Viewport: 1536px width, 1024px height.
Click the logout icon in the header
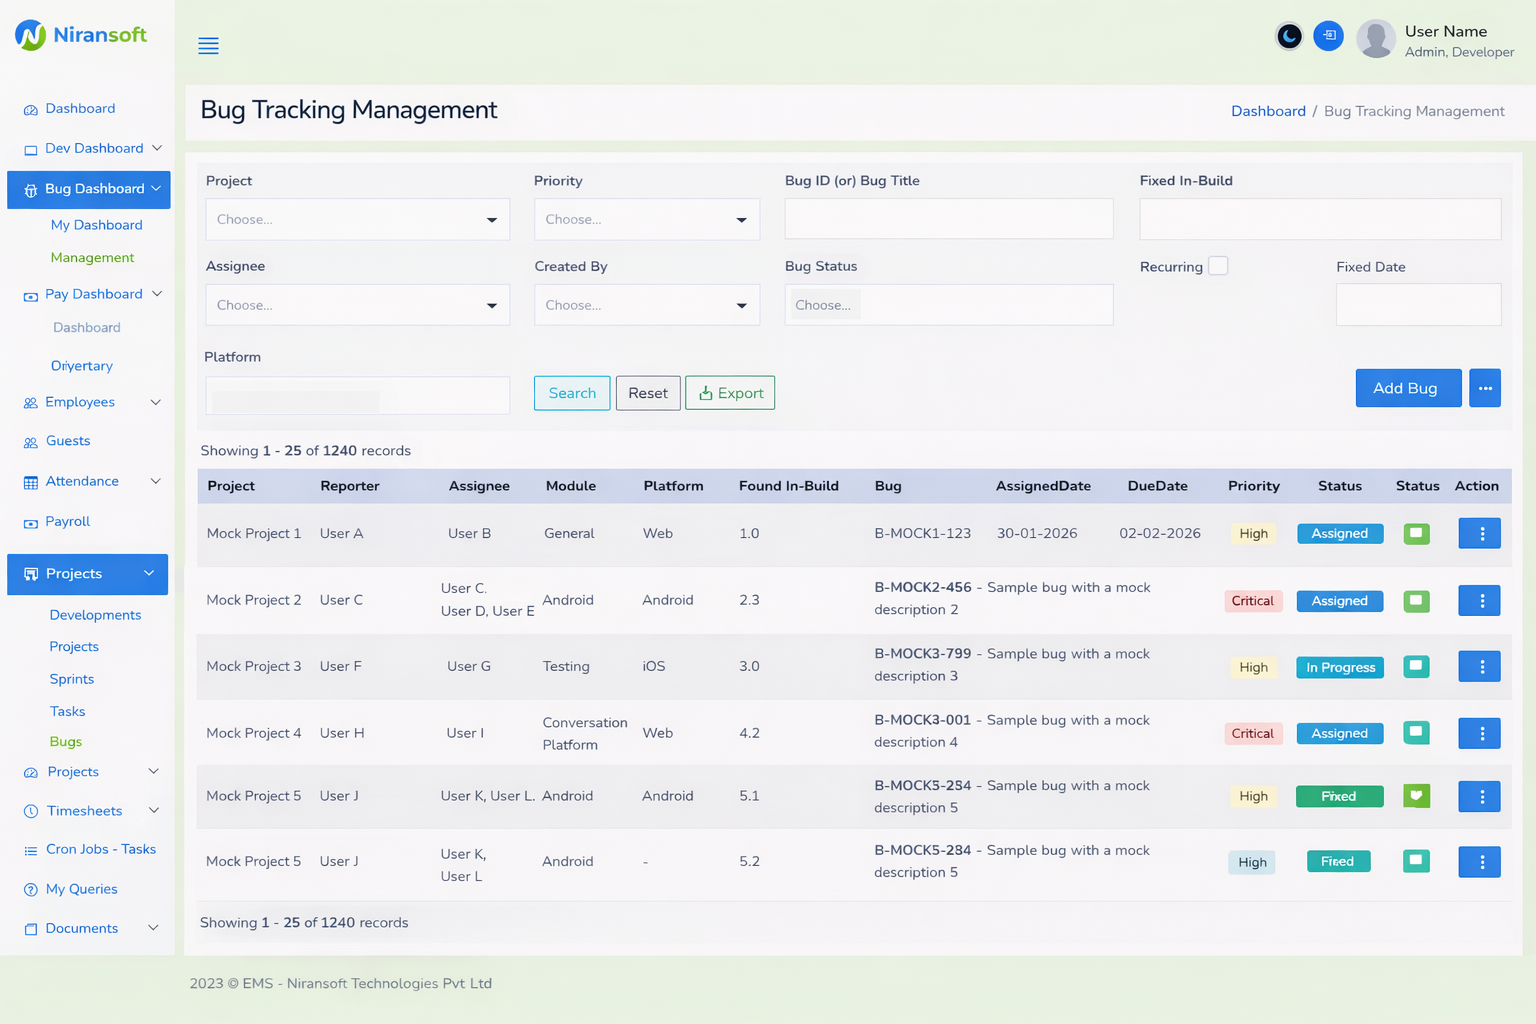point(1328,36)
